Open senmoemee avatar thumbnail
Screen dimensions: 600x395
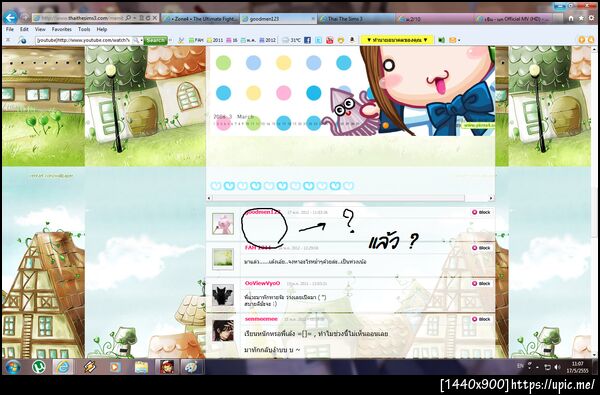[223, 330]
